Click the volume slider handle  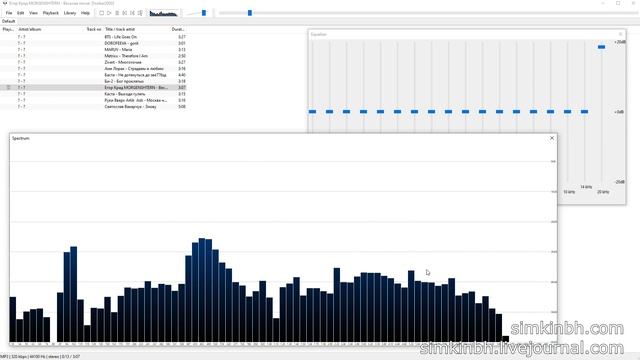coord(204,13)
